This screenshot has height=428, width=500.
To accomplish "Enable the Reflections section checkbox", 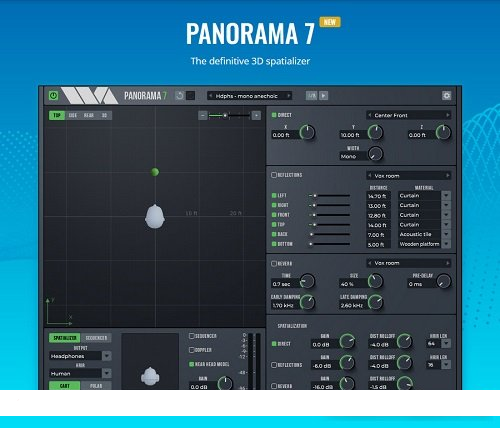I will 274,175.
